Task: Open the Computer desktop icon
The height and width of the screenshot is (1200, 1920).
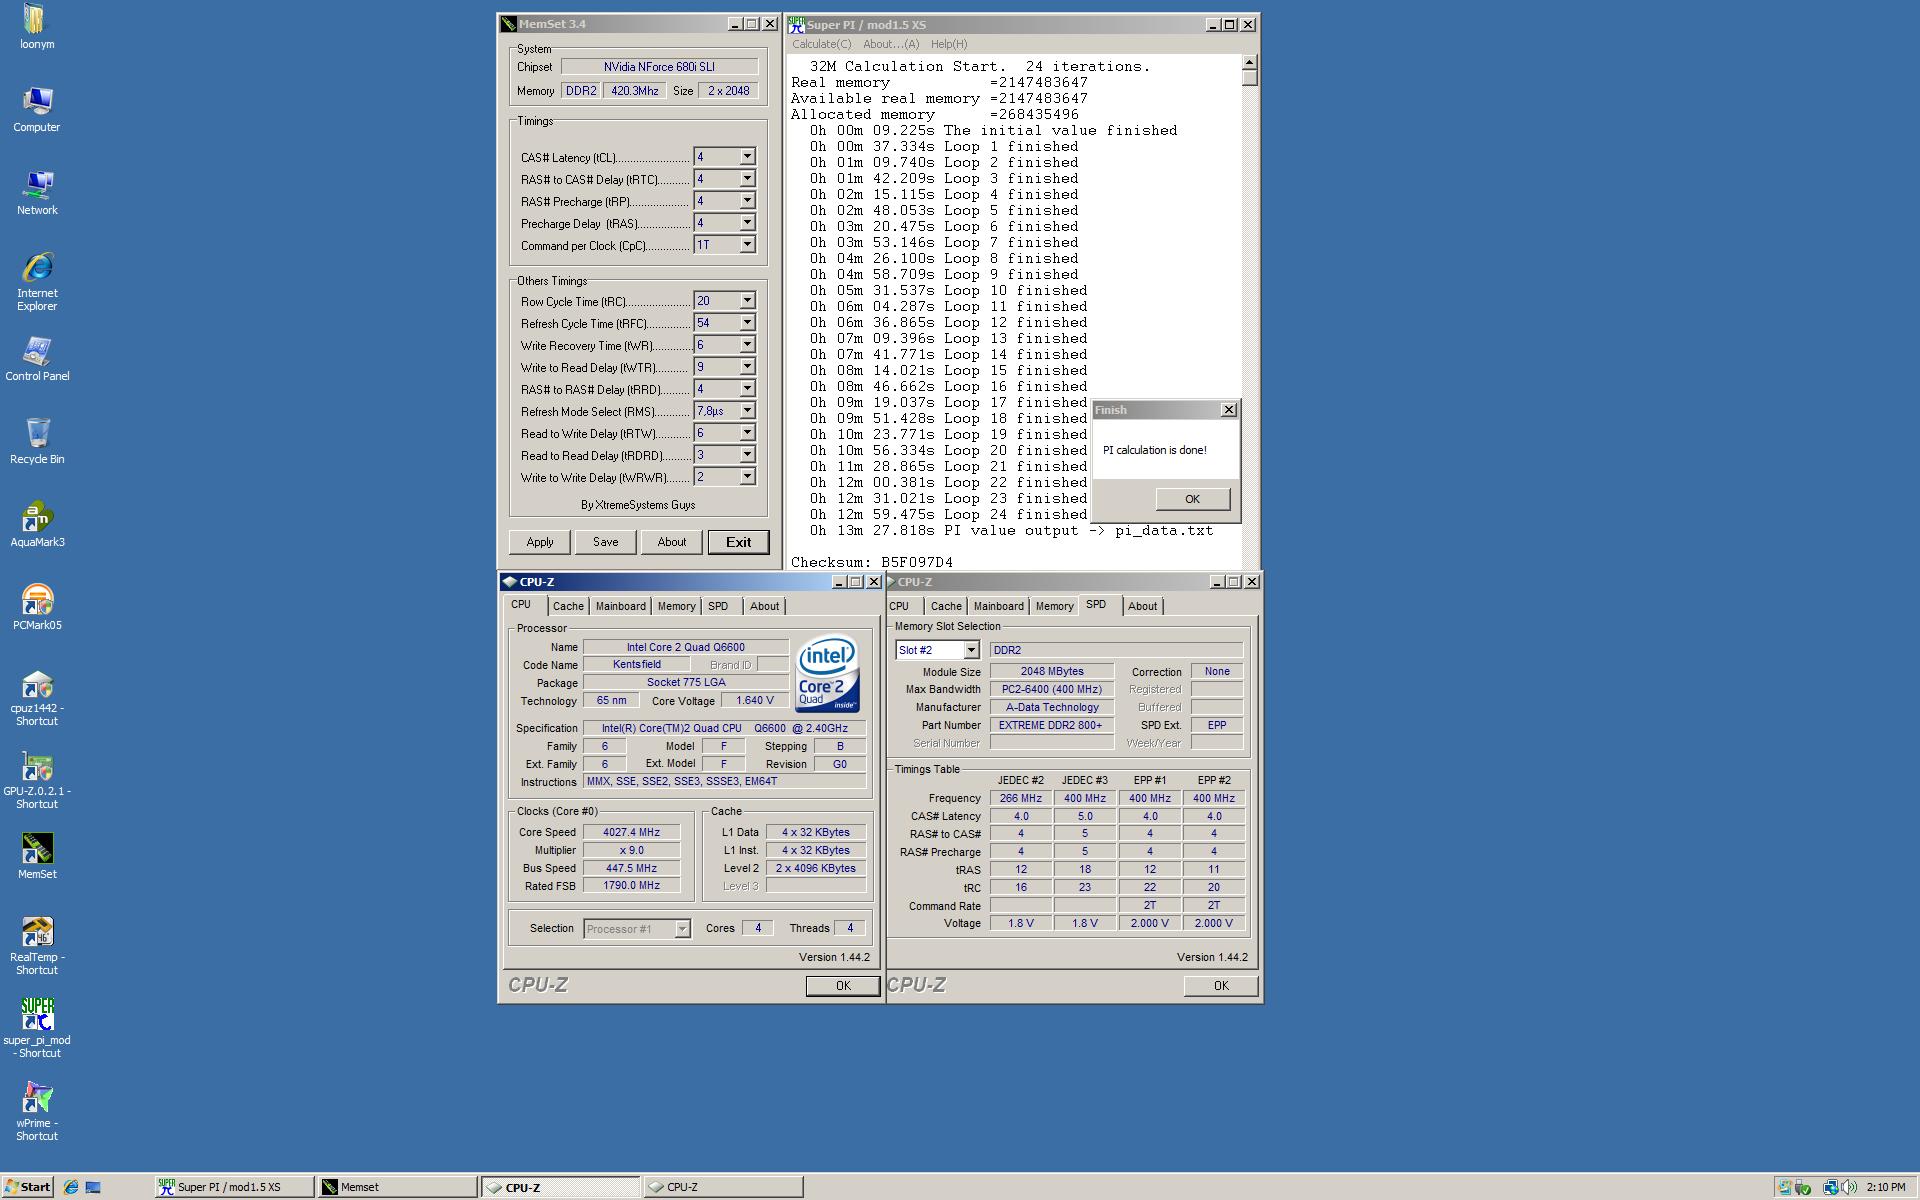Action: click(36, 109)
